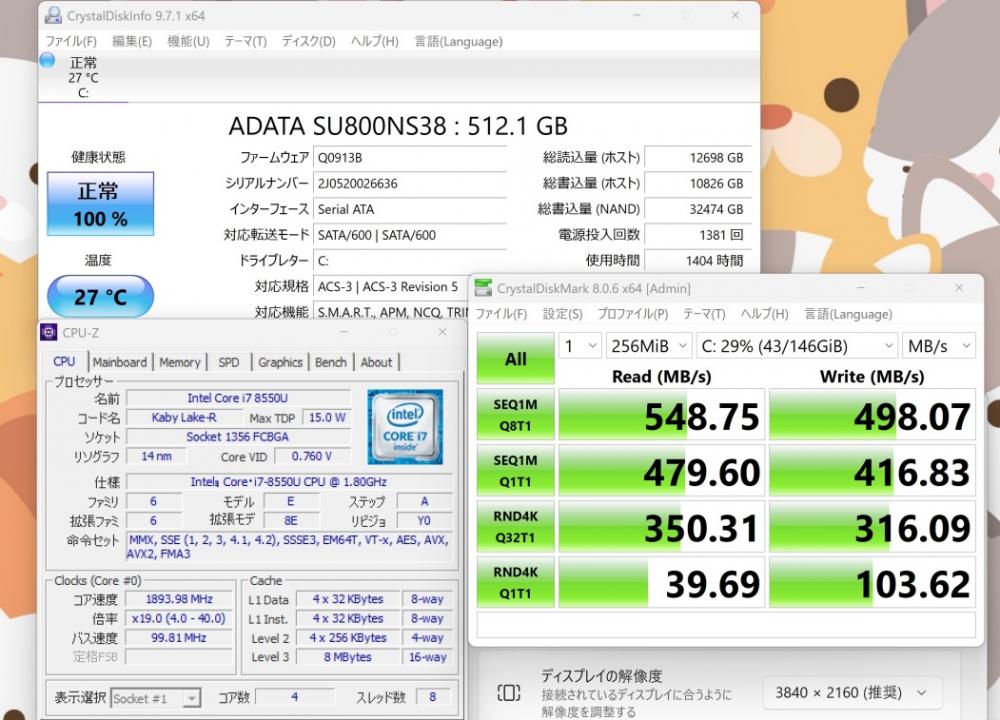Click the SEQ1M Q1T1 read result 479.60
Screen dimensions: 1000x720
tap(661, 471)
